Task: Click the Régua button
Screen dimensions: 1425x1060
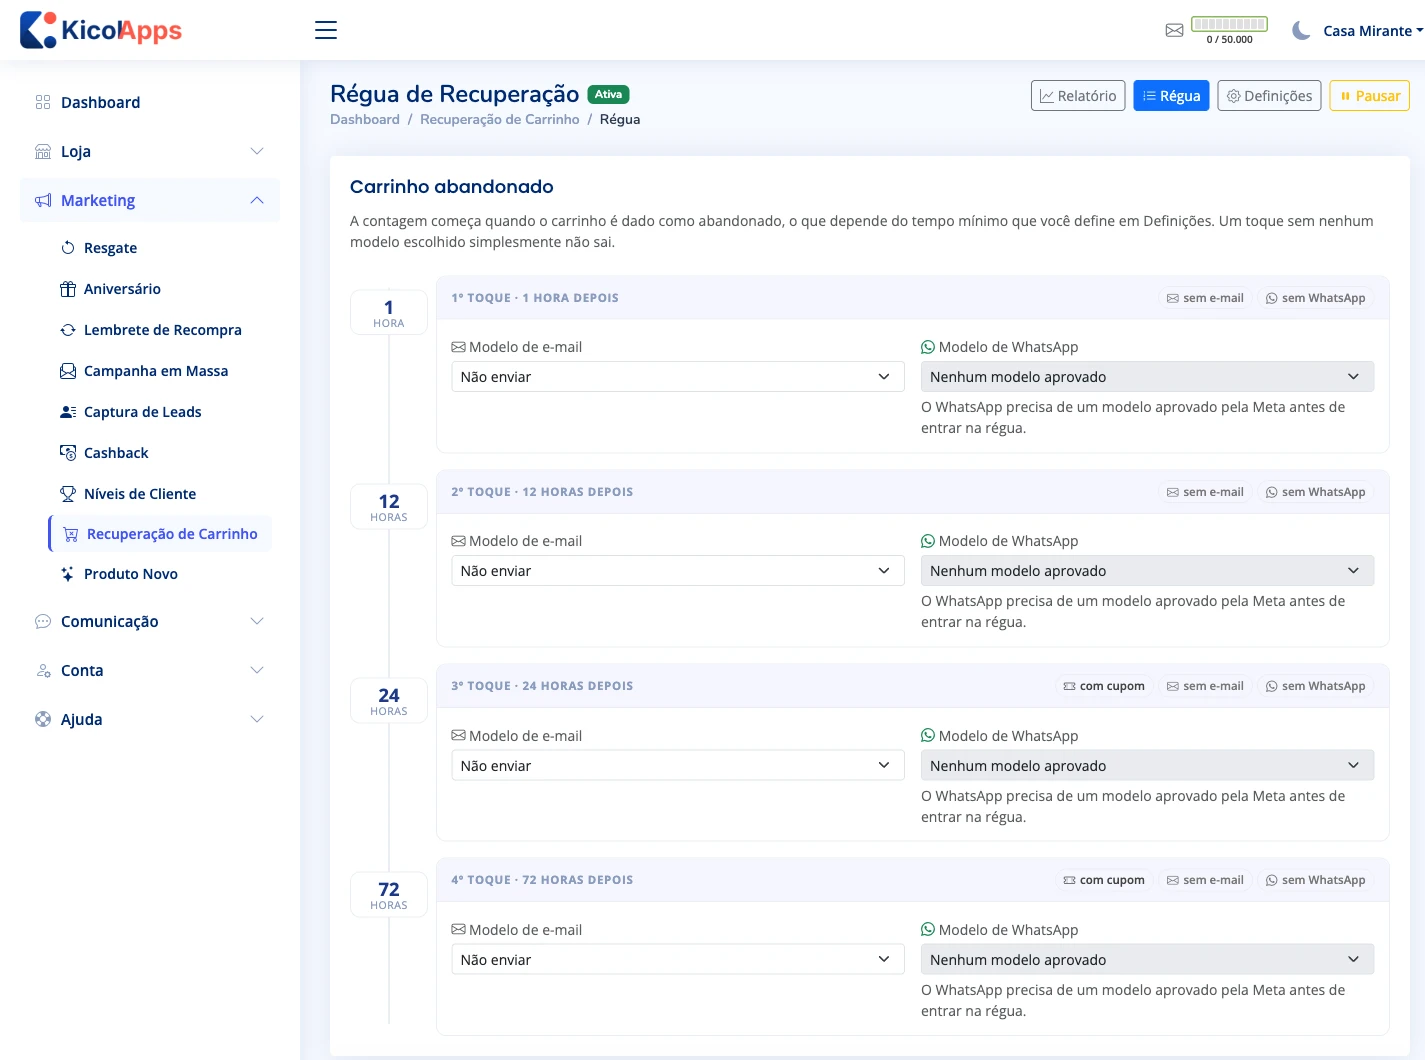Action: [1171, 96]
